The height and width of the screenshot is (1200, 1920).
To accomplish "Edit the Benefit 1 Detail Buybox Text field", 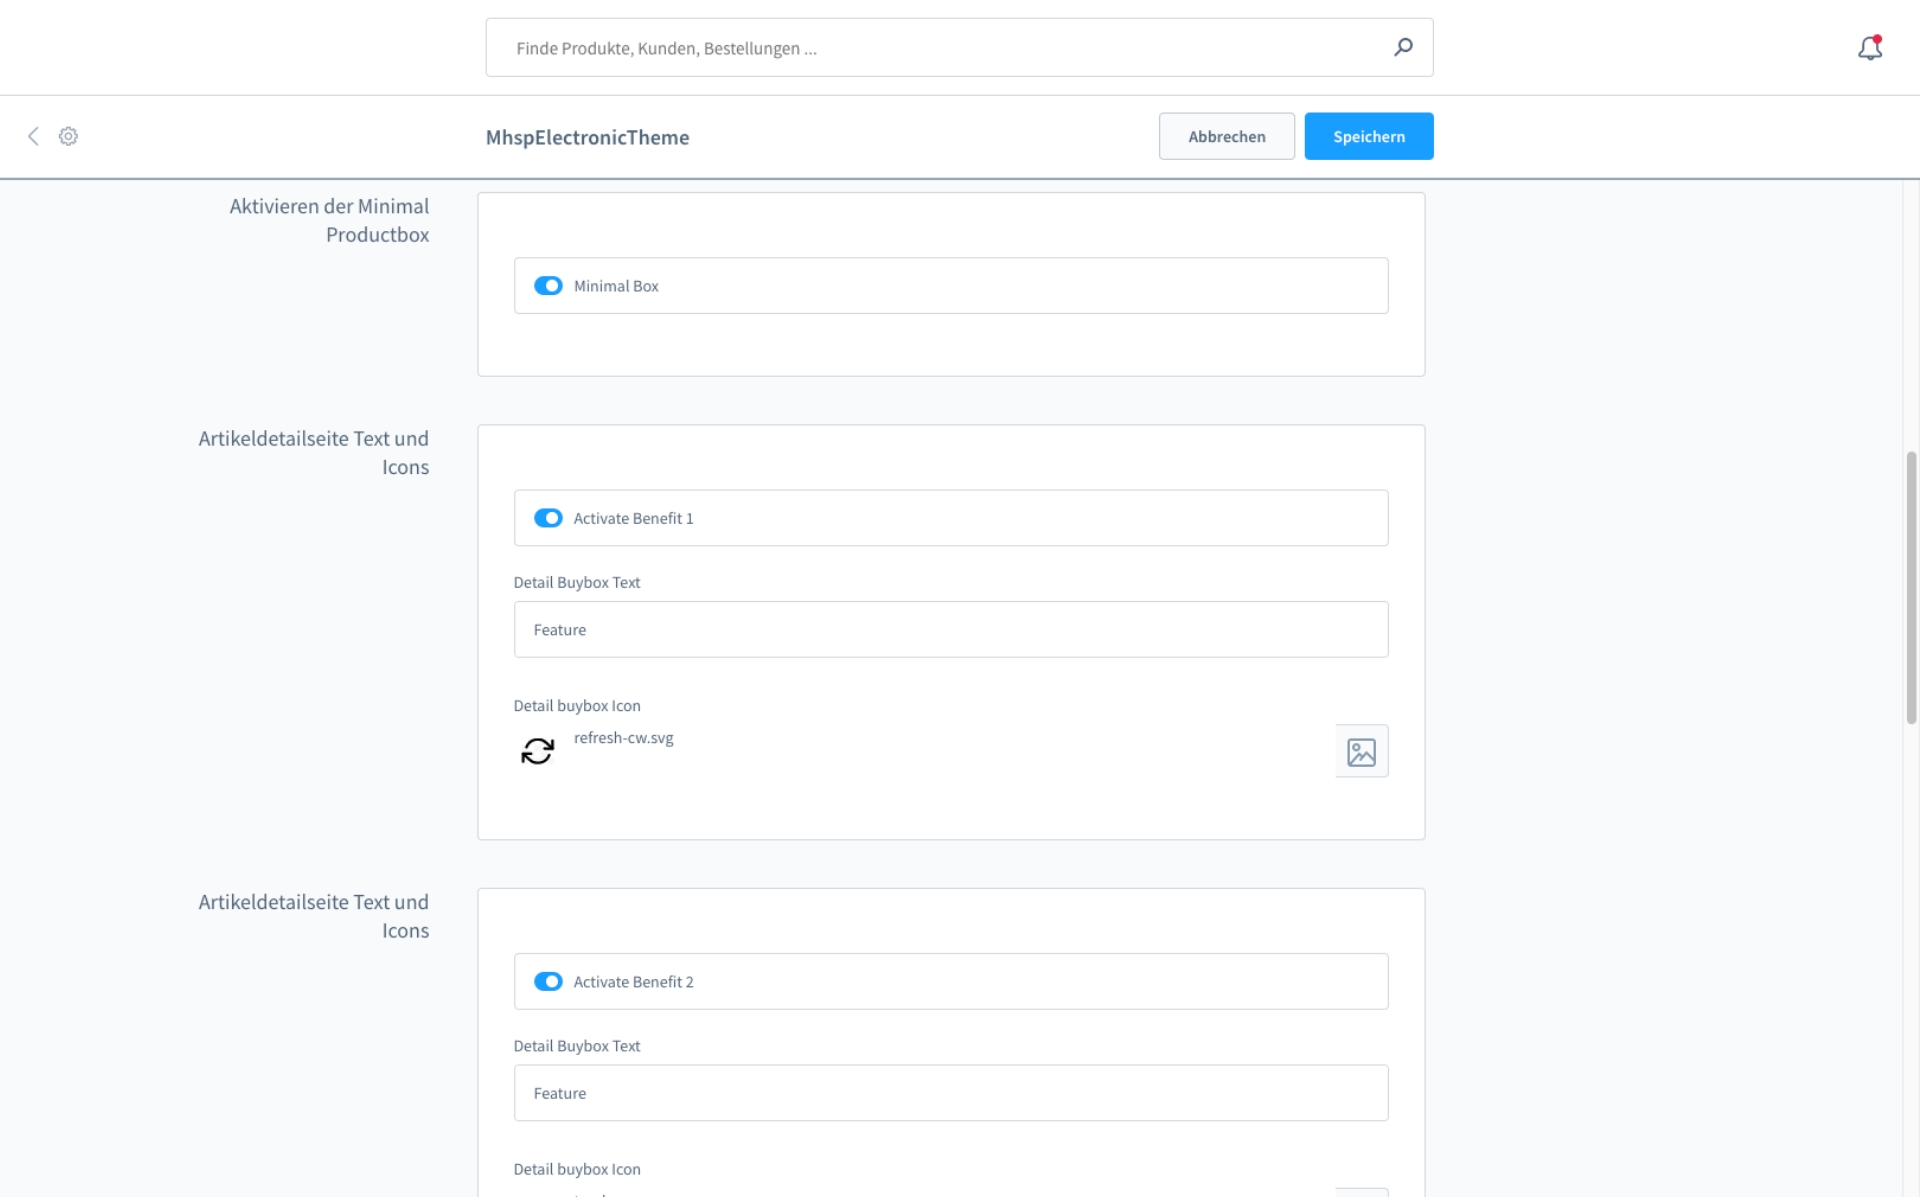I will 950,630.
